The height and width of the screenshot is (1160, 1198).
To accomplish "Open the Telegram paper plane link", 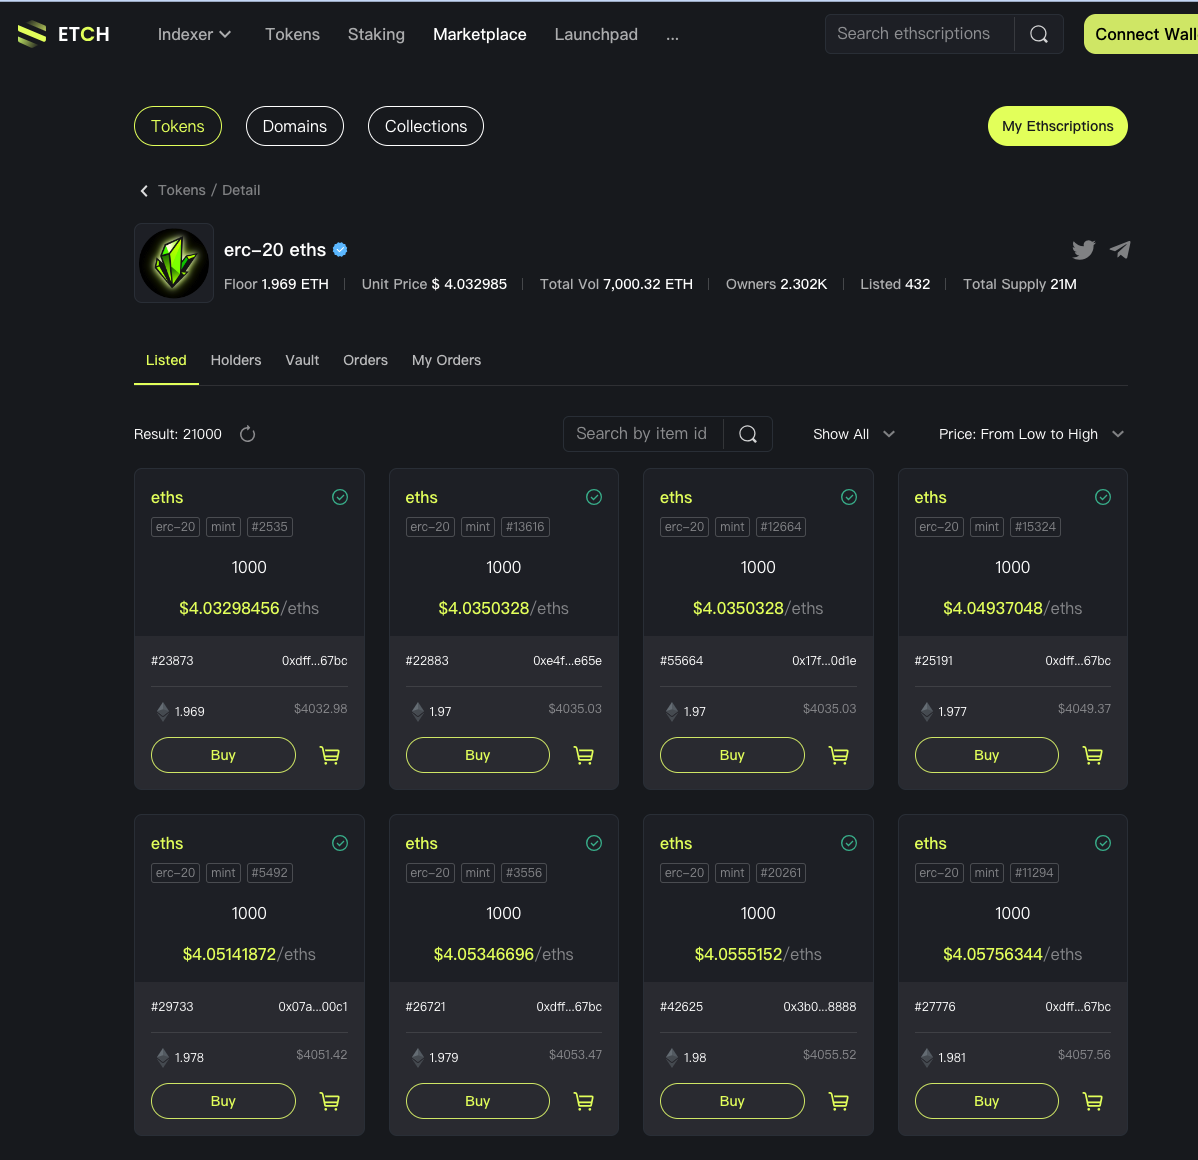I will [x=1120, y=250].
